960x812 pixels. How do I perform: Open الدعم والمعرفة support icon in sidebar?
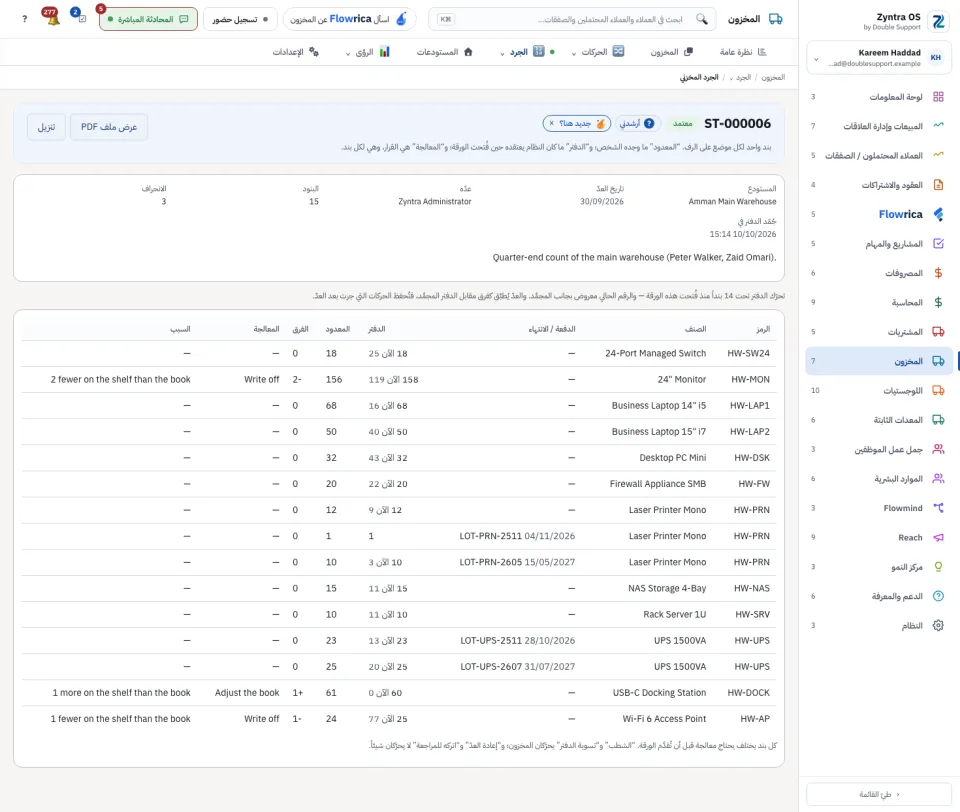point(938,596)
